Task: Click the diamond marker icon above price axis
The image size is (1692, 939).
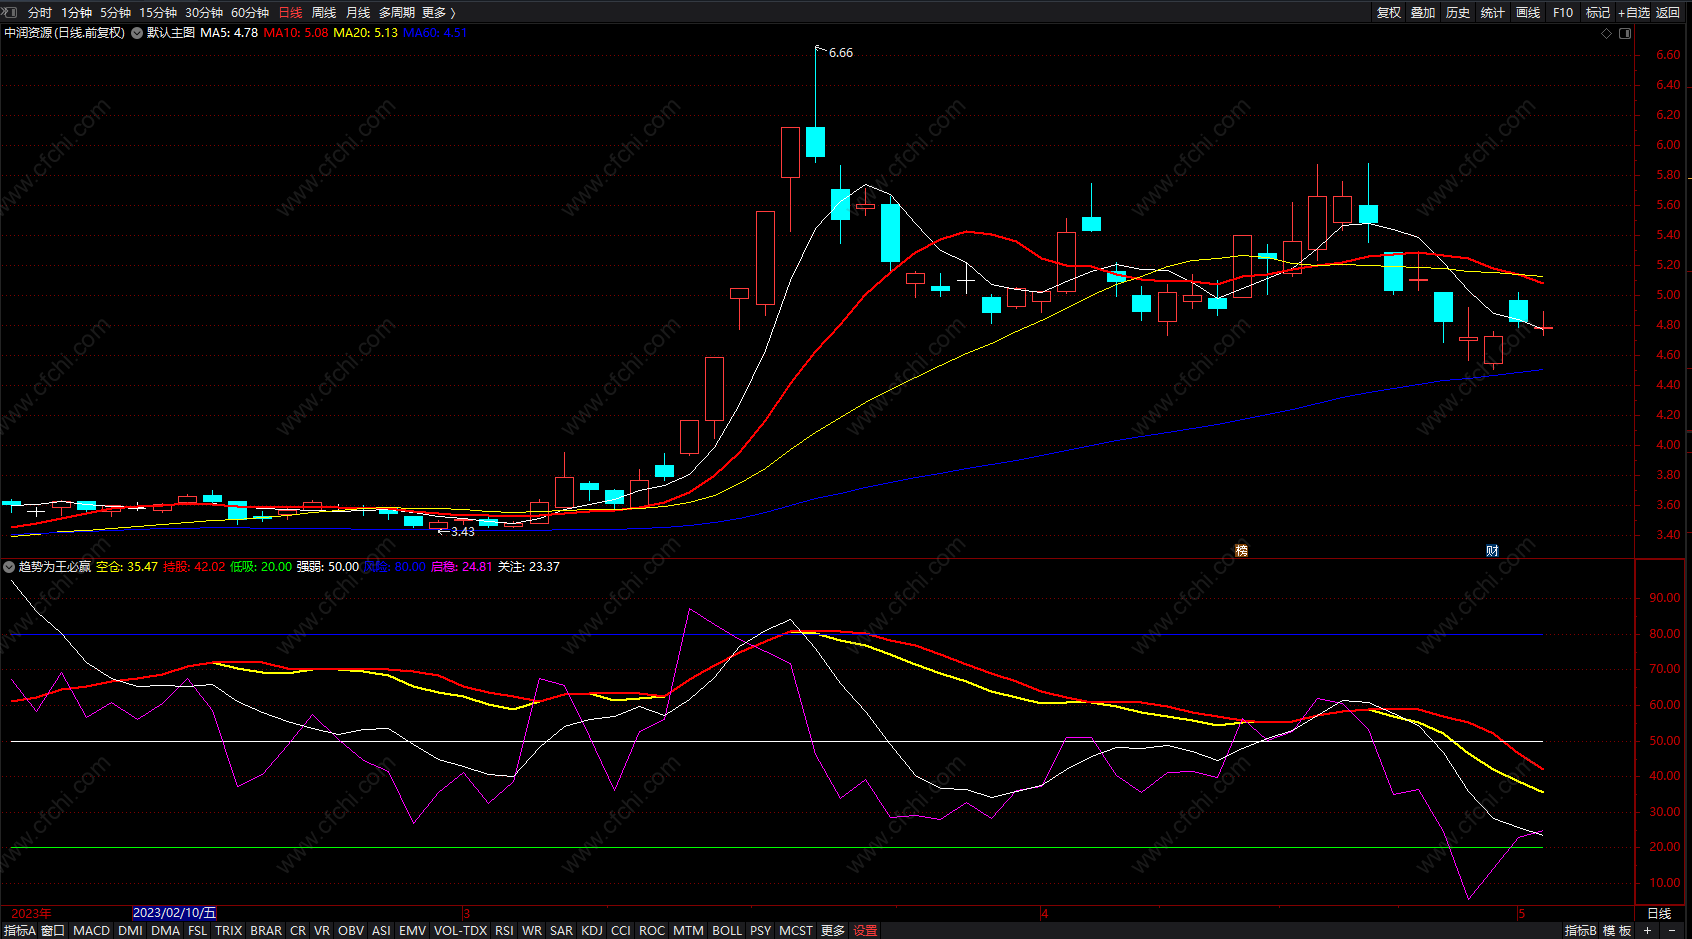Action: pyautogui.click(x=1607, y=33)
